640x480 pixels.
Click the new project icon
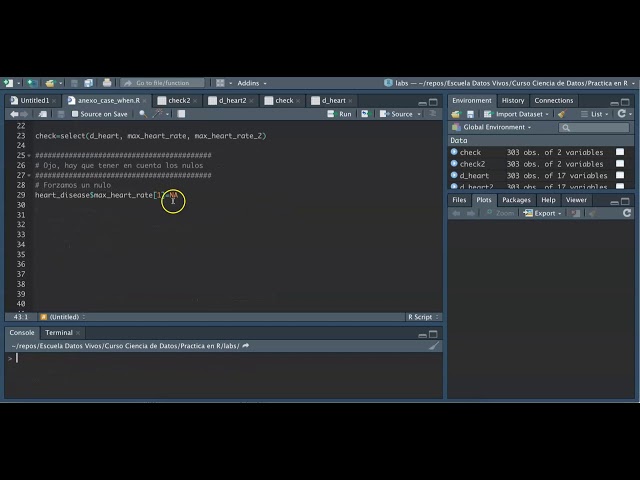coord(32,83)
